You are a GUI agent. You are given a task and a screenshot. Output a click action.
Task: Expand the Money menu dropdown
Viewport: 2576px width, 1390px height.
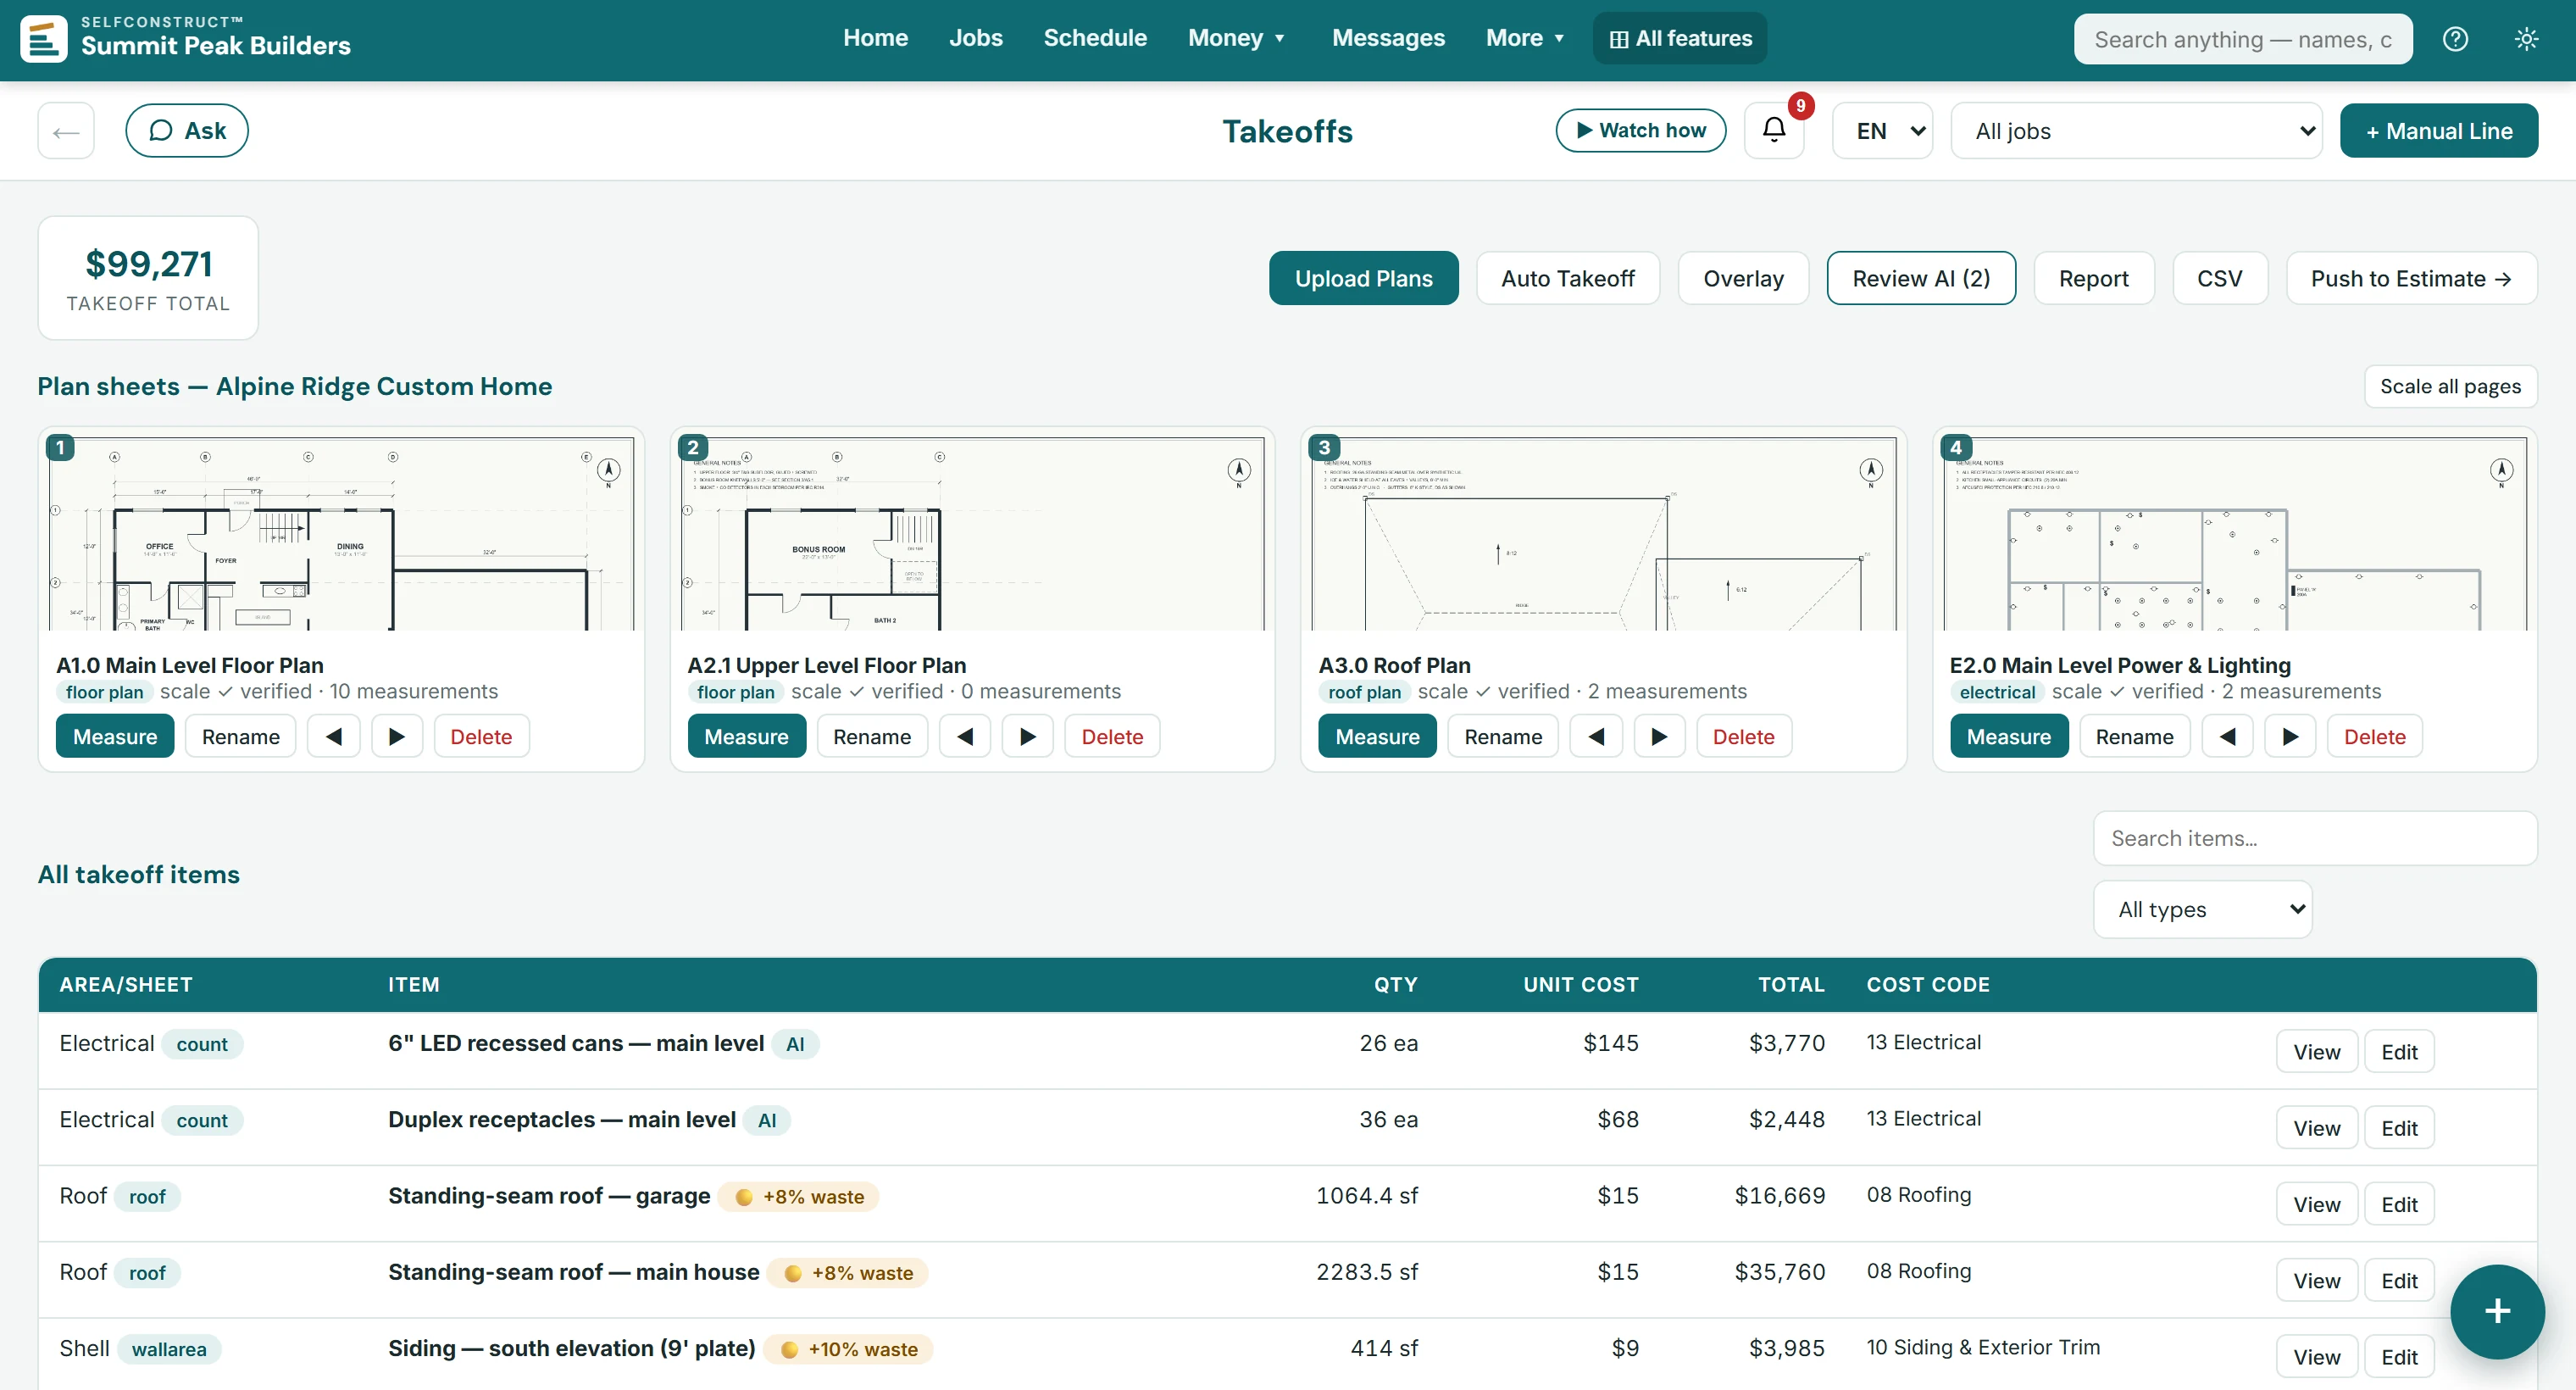tap(1236, 38)
